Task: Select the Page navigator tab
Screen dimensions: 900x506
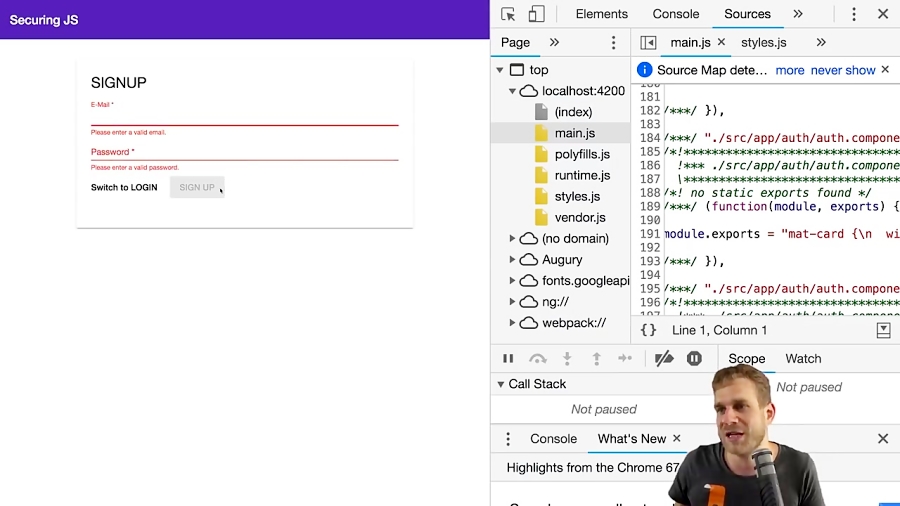Action: click(515, 42)
